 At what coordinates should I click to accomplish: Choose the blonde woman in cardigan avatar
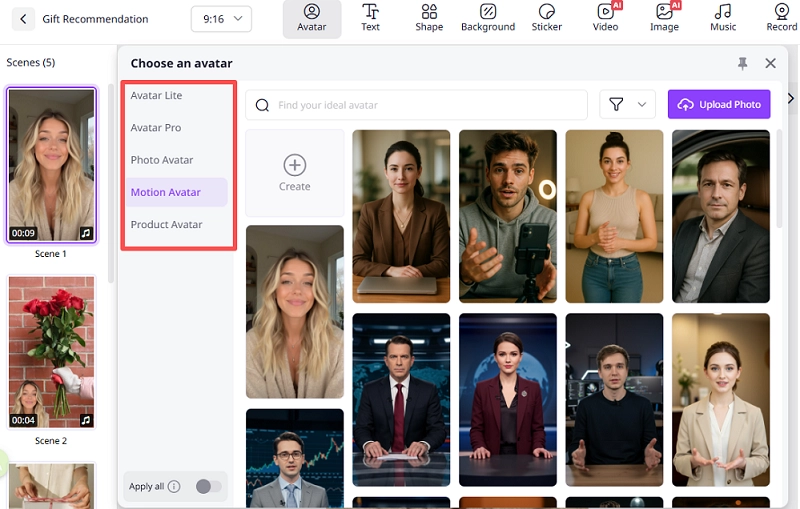295,312
